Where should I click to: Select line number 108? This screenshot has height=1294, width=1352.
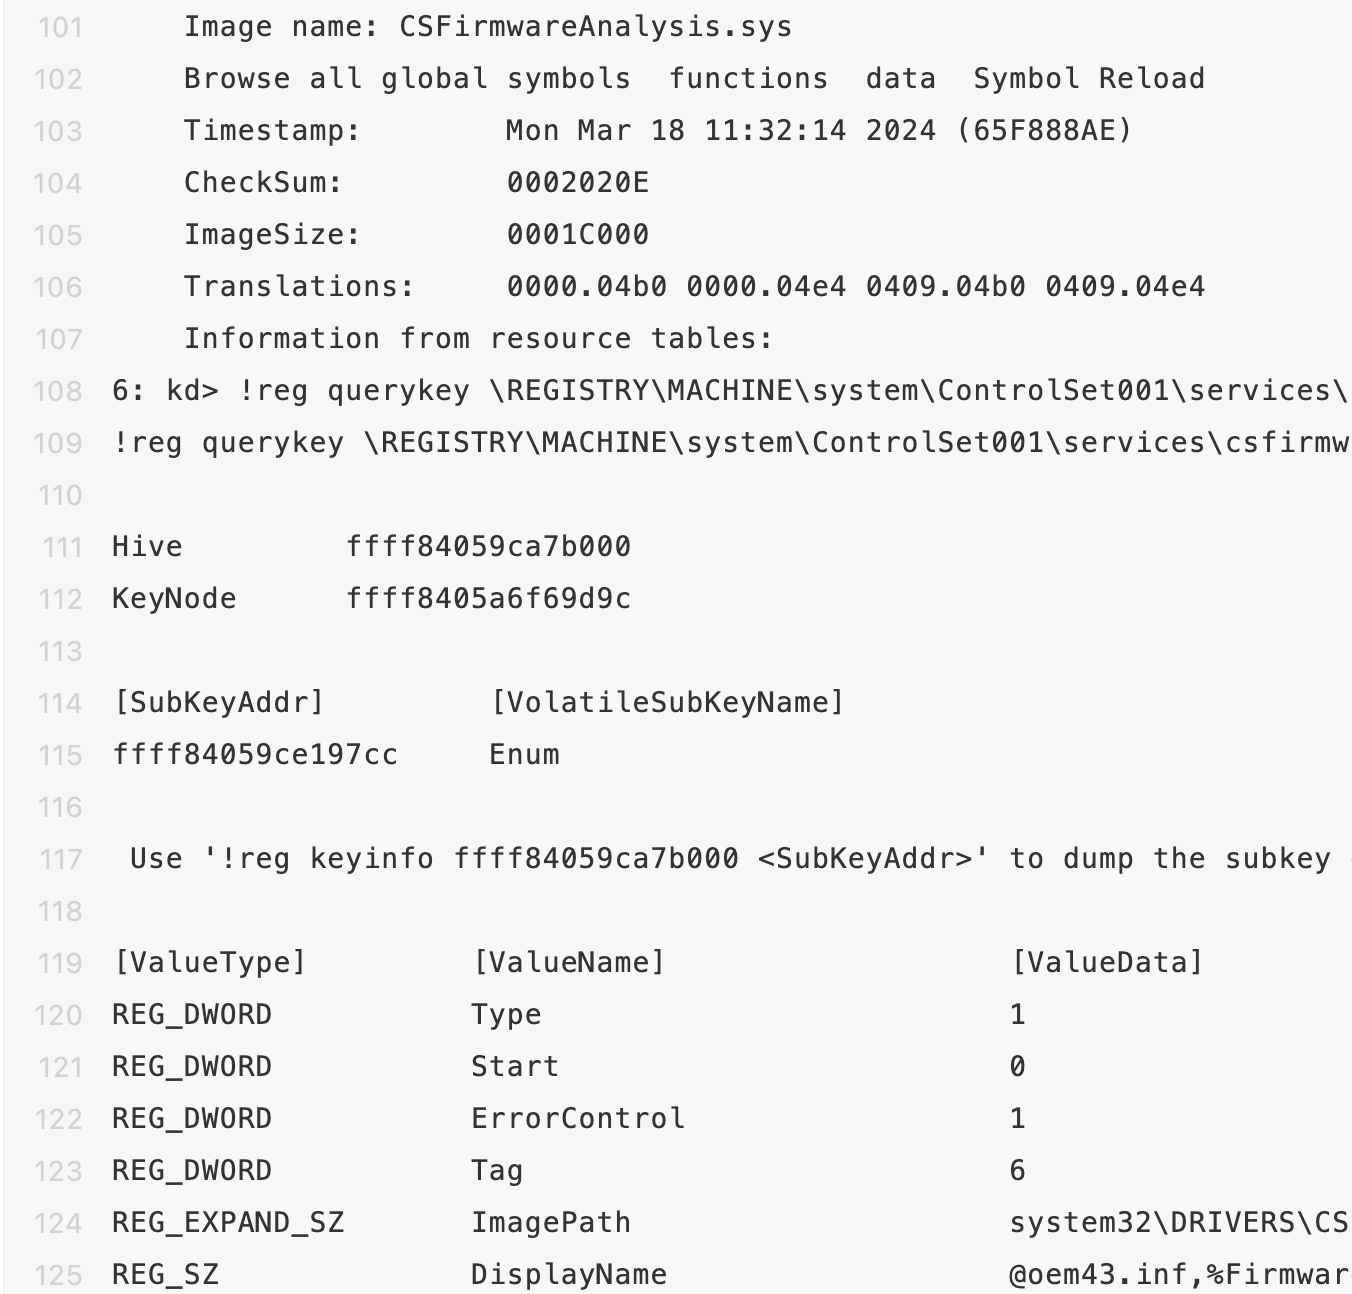pyautogui.click(x=58, y=391)
